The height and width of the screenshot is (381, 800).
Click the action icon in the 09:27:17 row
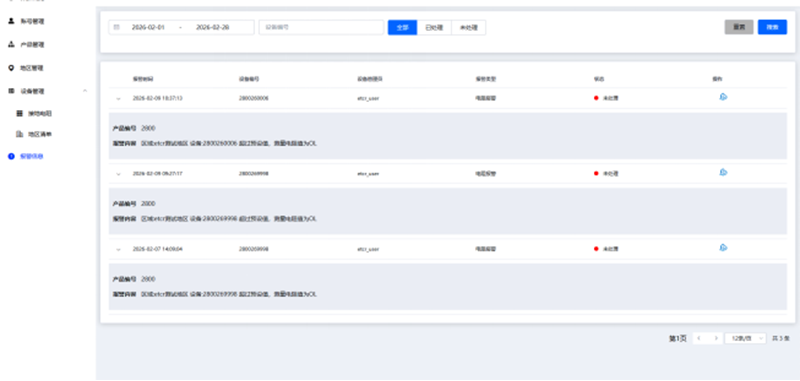tap(723, 172)
